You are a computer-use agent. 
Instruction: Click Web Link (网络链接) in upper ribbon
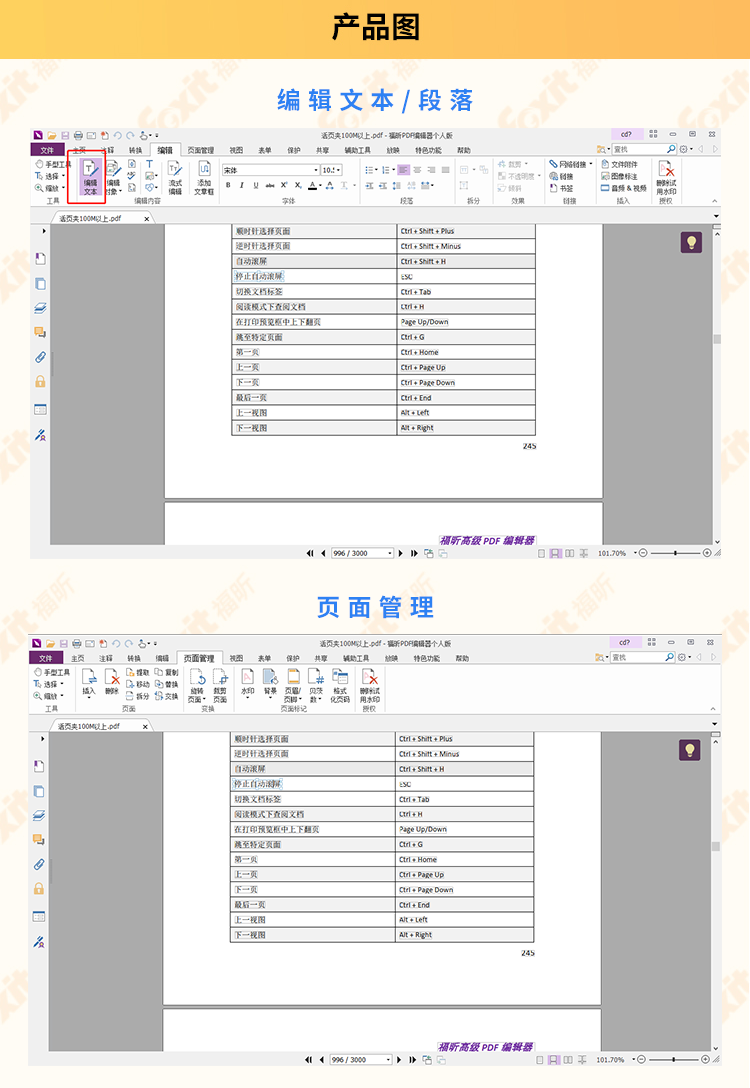(x=571, y=164)
